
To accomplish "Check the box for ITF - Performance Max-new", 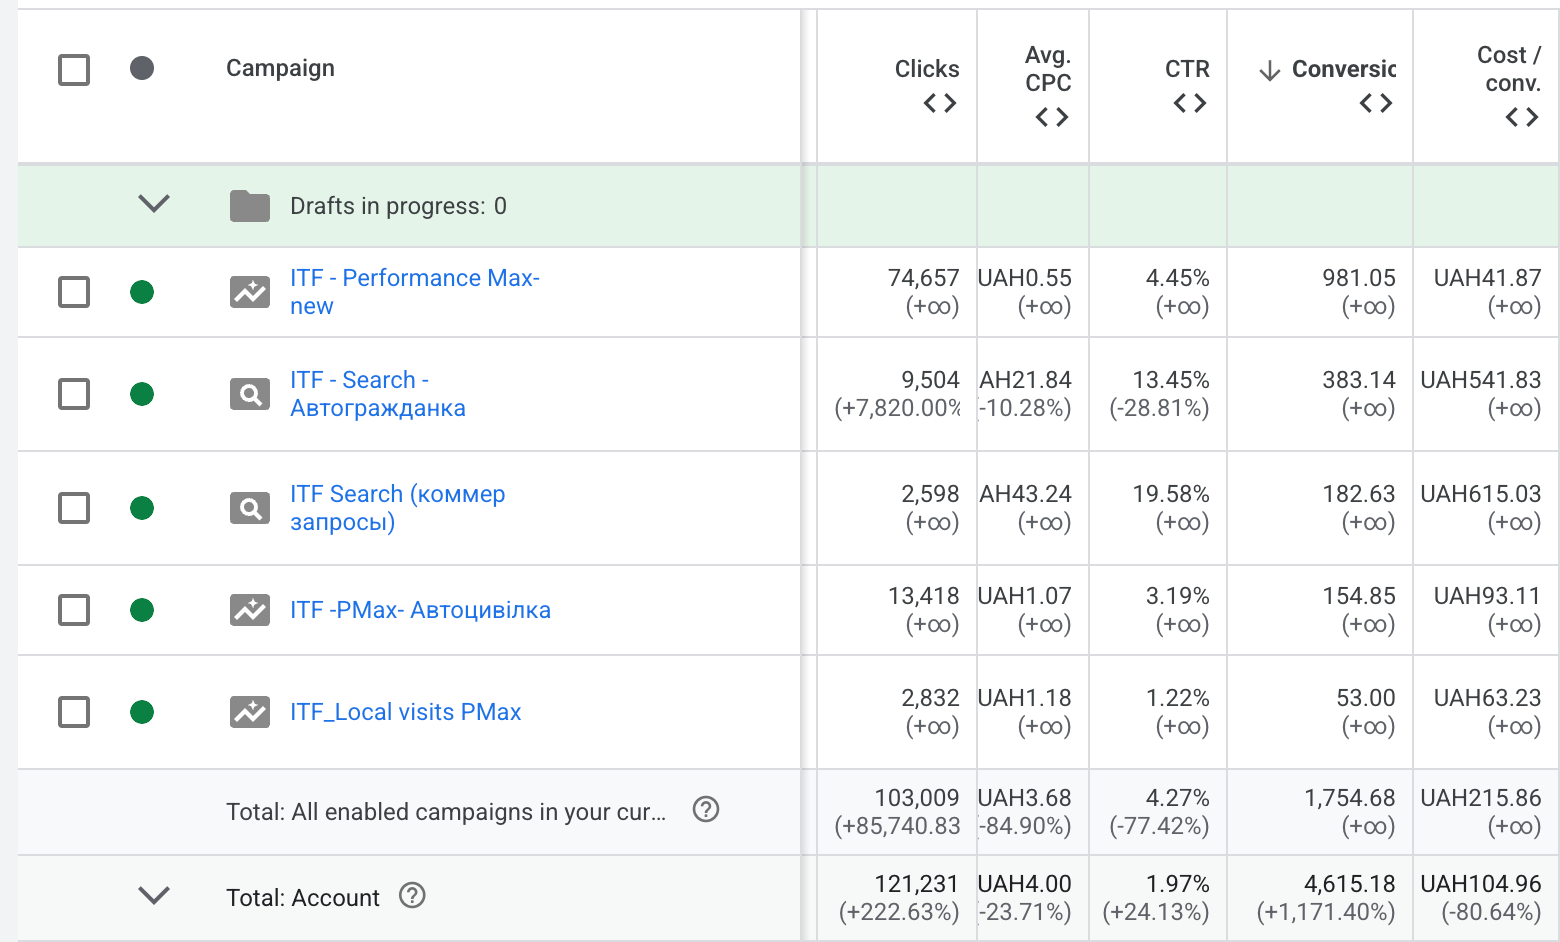I will click(x=74, y=292).
